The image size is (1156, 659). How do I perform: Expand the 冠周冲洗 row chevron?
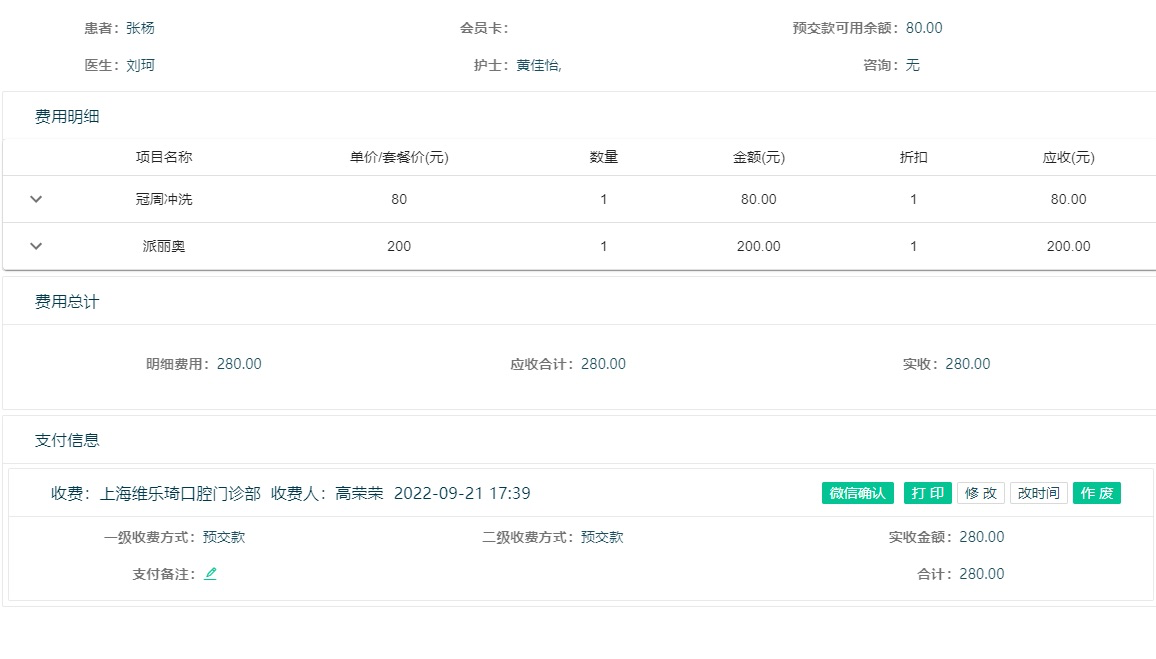[36, 199]
